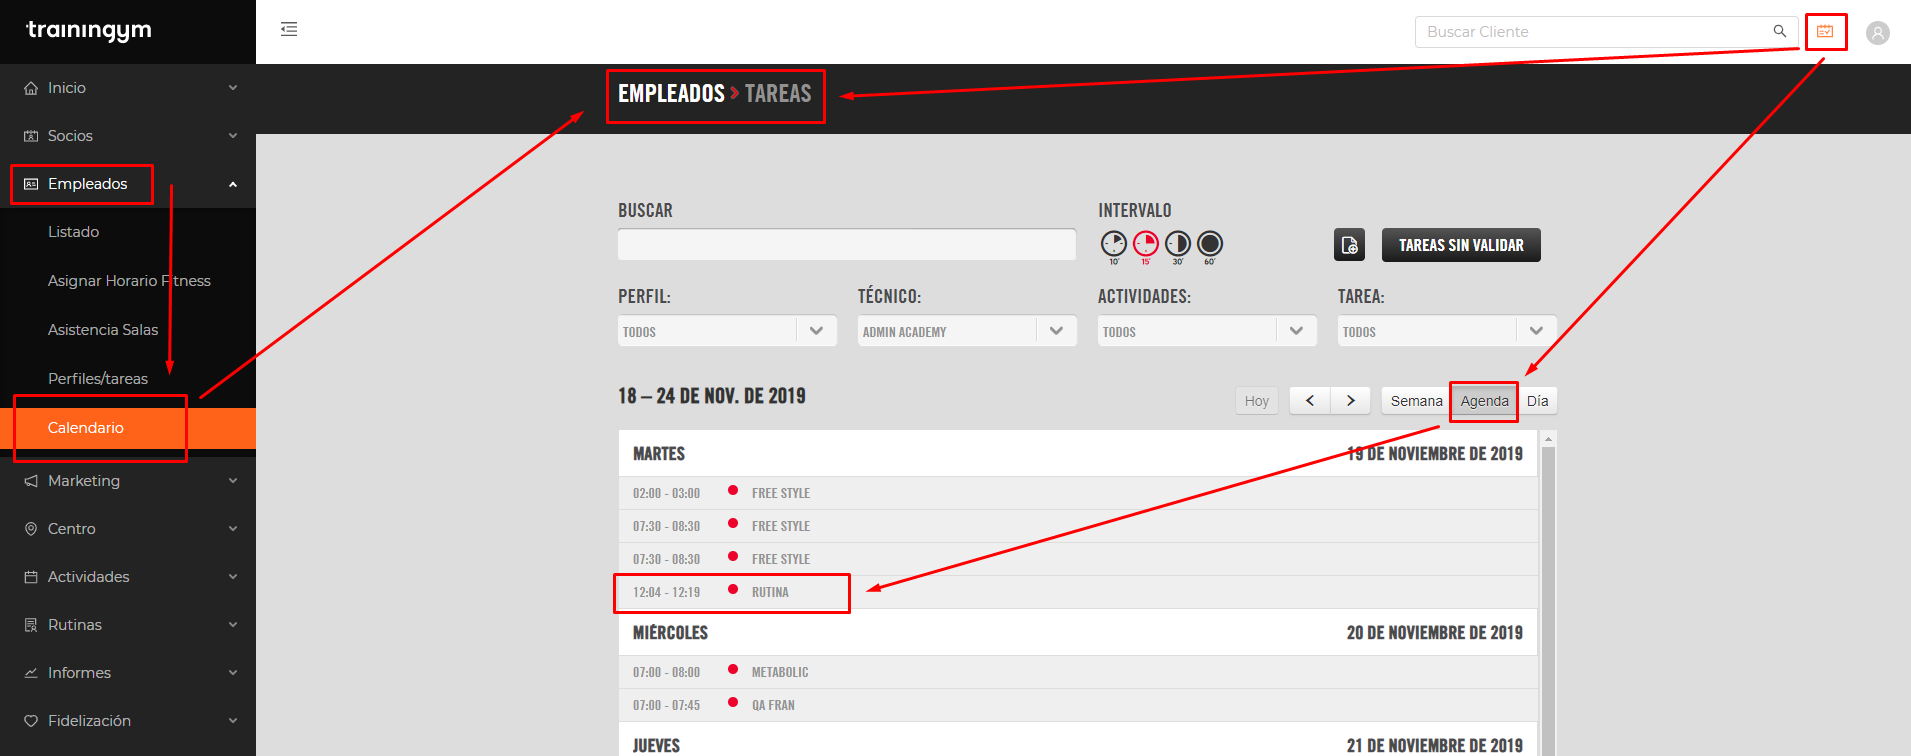Switch to Día view
Viewport: 1911px width, 756px height.
(1538, 401)
